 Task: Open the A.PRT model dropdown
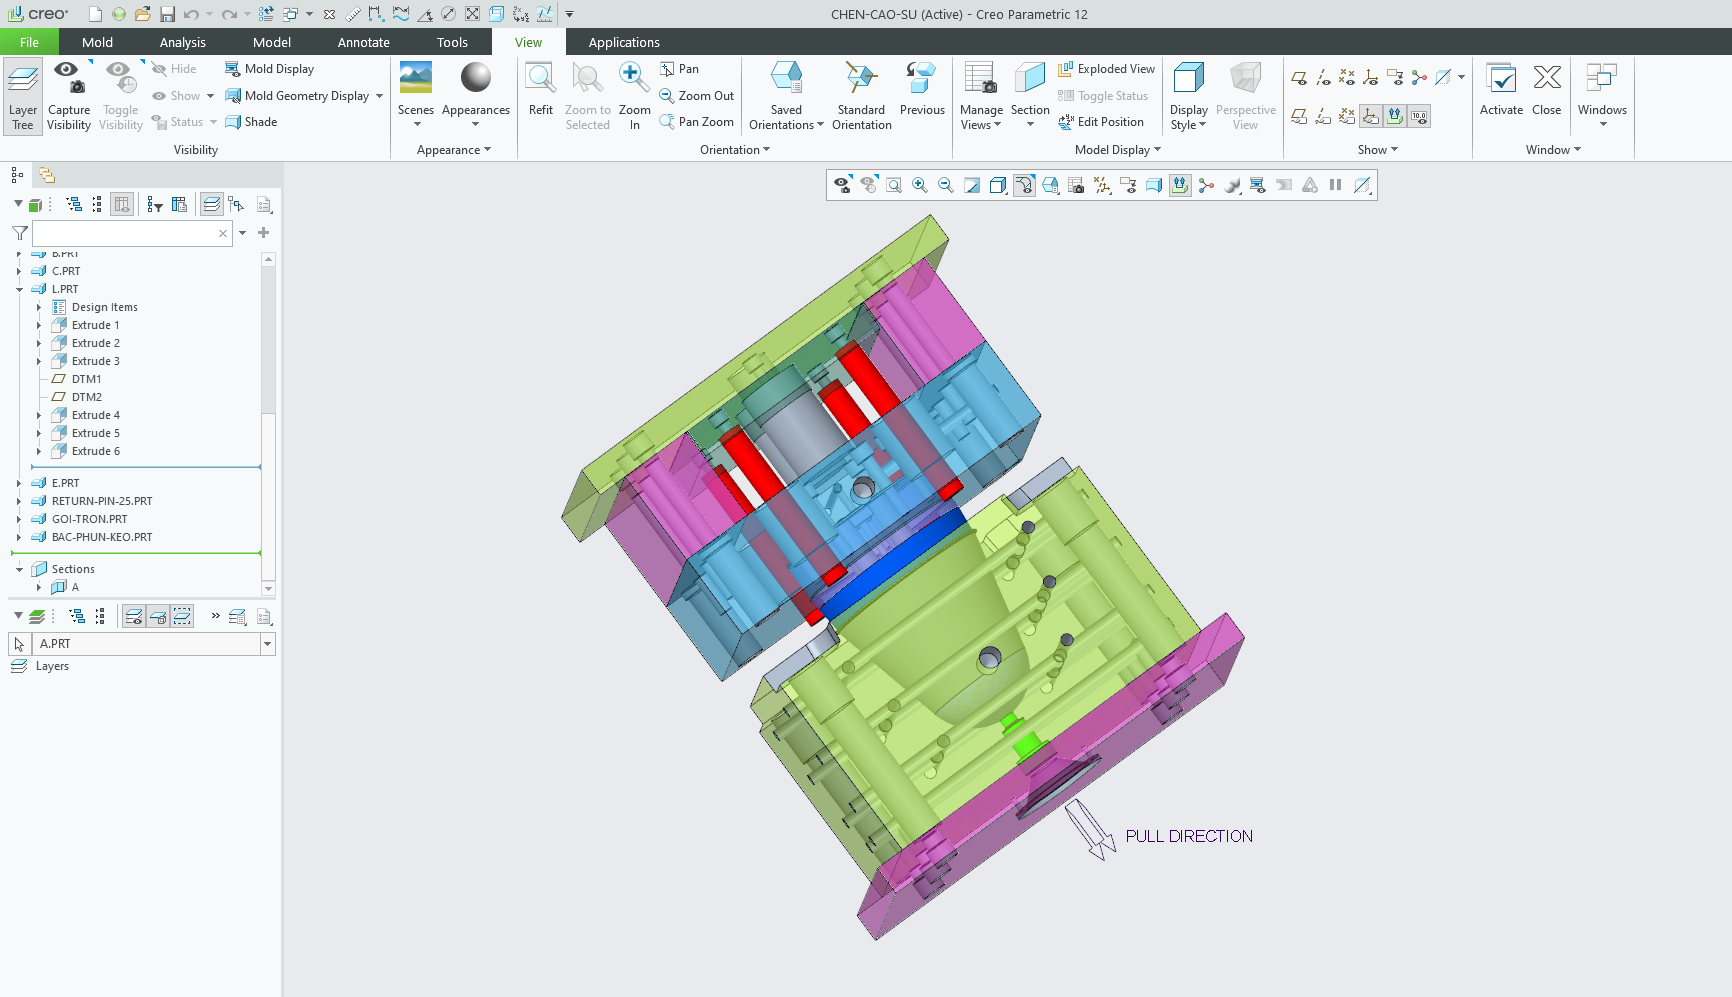click(x=267, y=644)
